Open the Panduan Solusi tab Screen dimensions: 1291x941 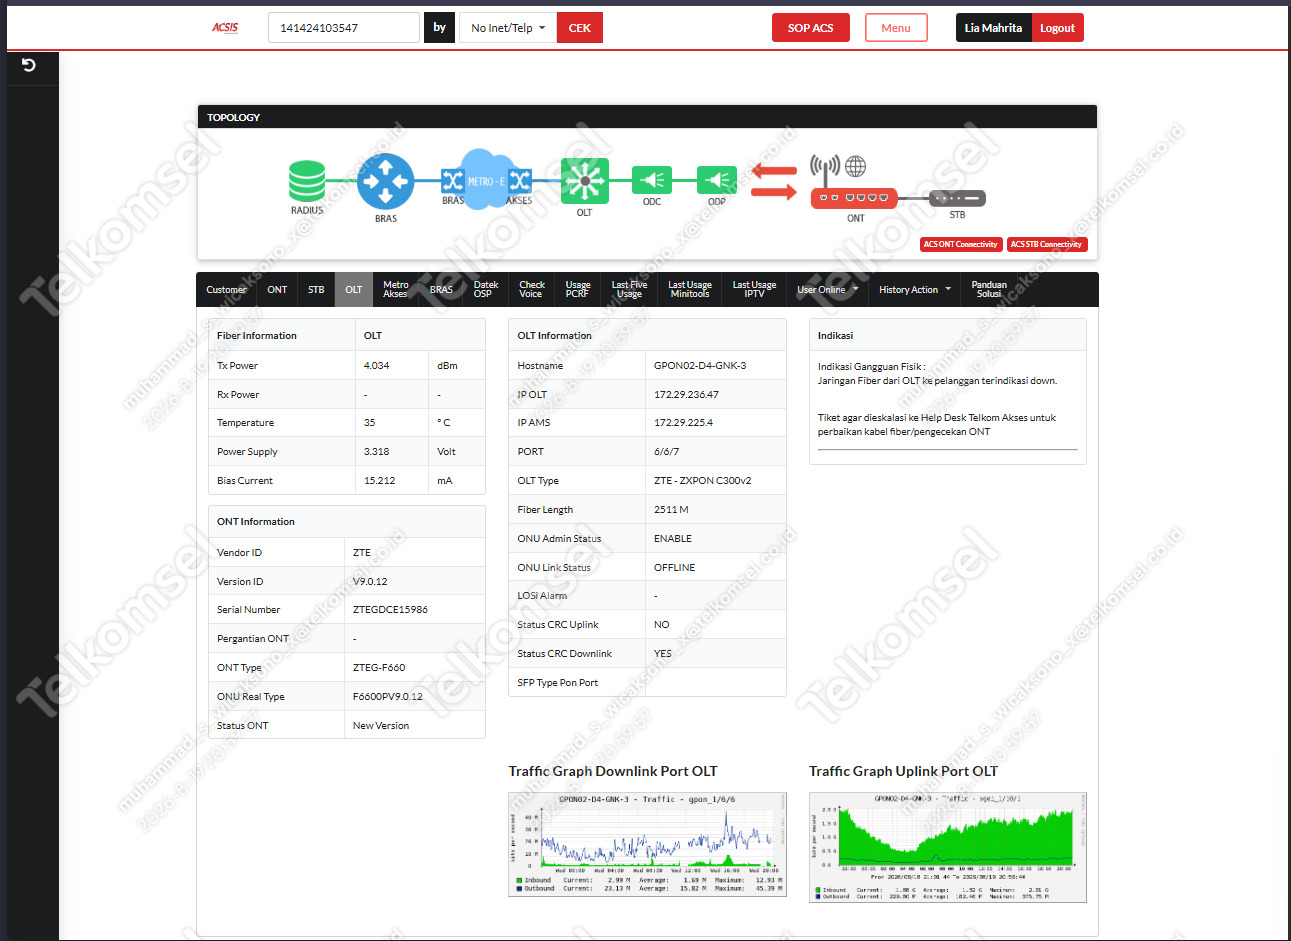pos(989,290)
